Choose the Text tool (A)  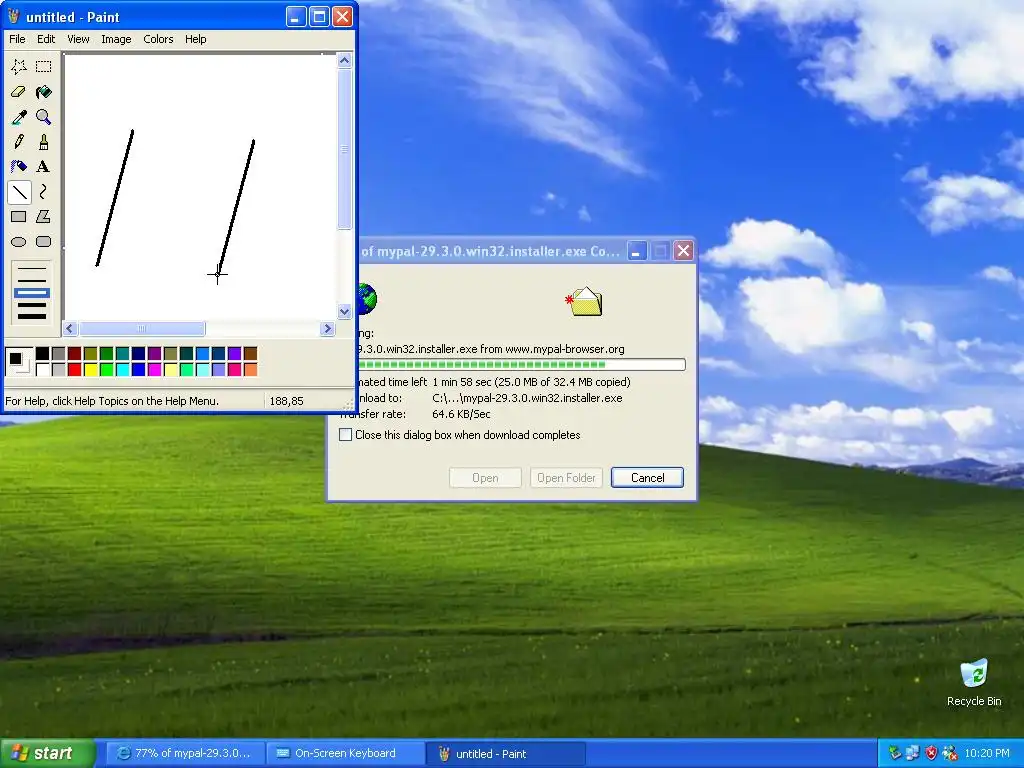pyautogui.click(x=44, y=167)
